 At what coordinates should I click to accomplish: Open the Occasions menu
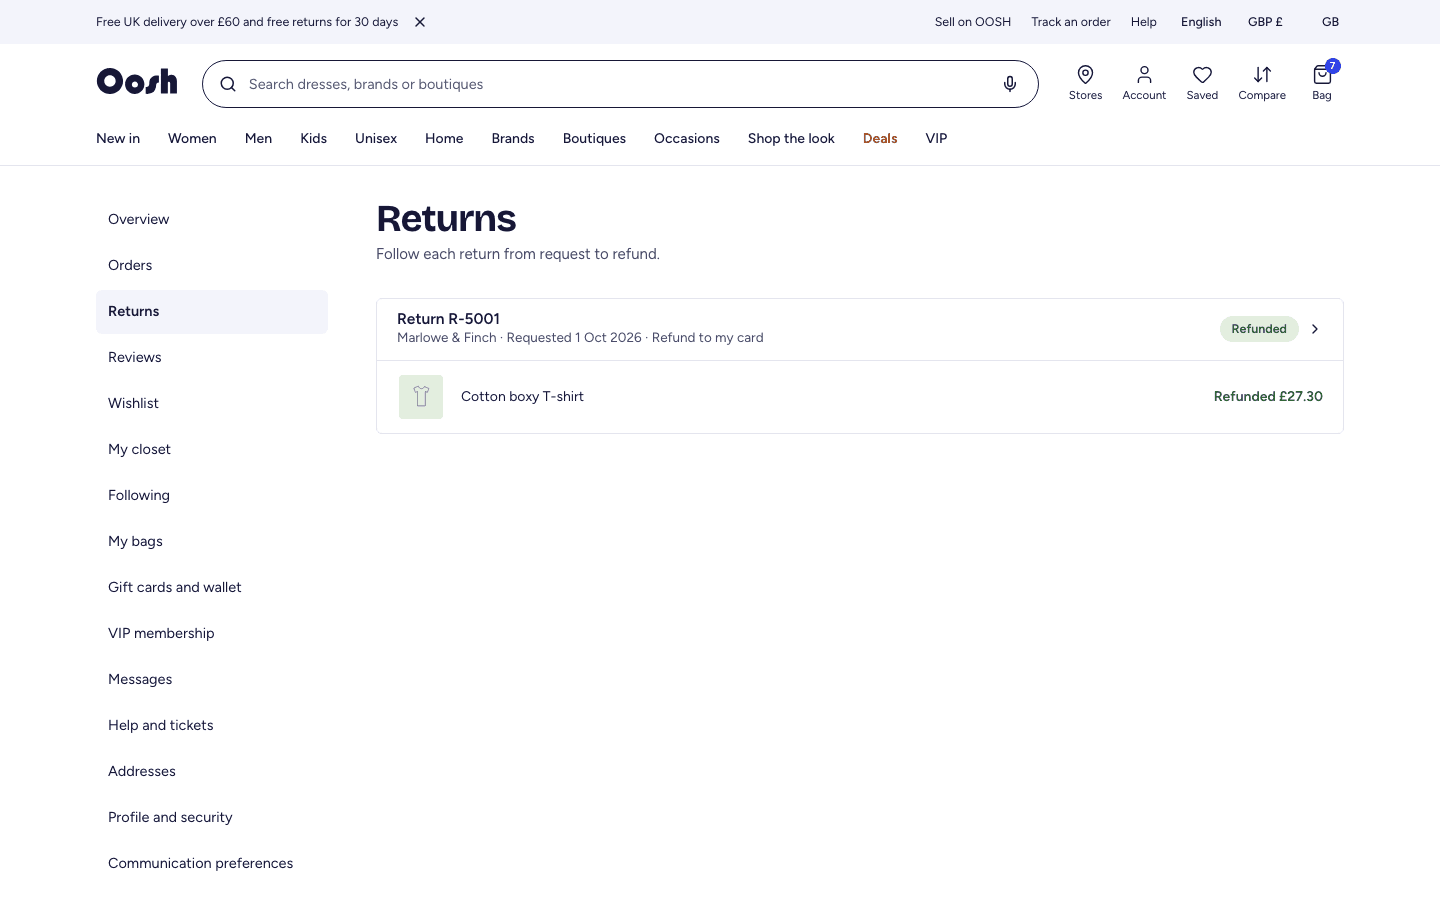tap(687, 139)
